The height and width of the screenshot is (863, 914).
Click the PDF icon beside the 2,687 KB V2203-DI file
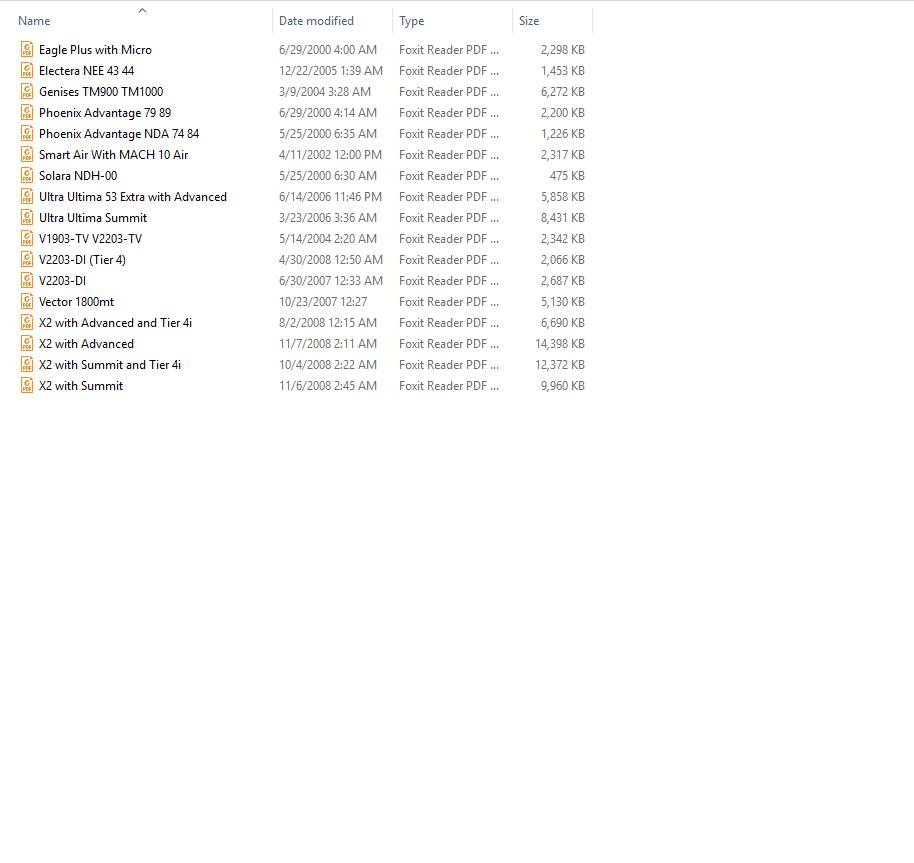coord(27,280)
